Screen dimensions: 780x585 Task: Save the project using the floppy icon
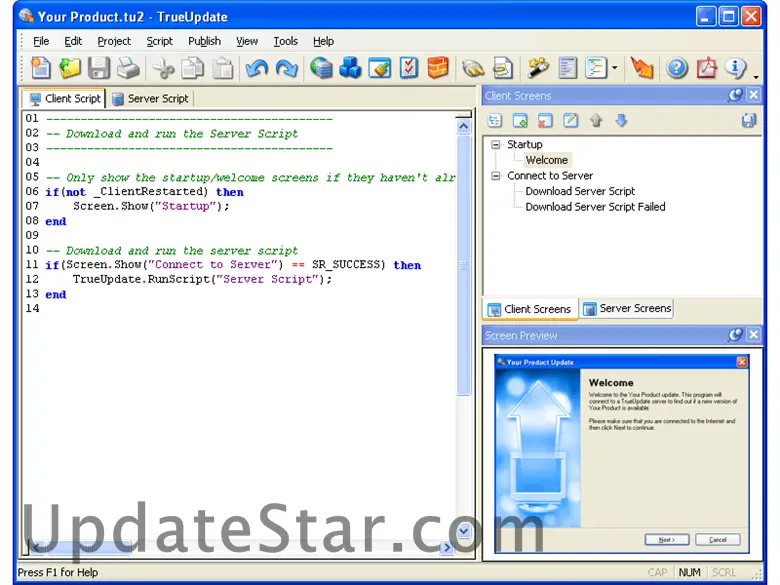[x=98, y=68]
